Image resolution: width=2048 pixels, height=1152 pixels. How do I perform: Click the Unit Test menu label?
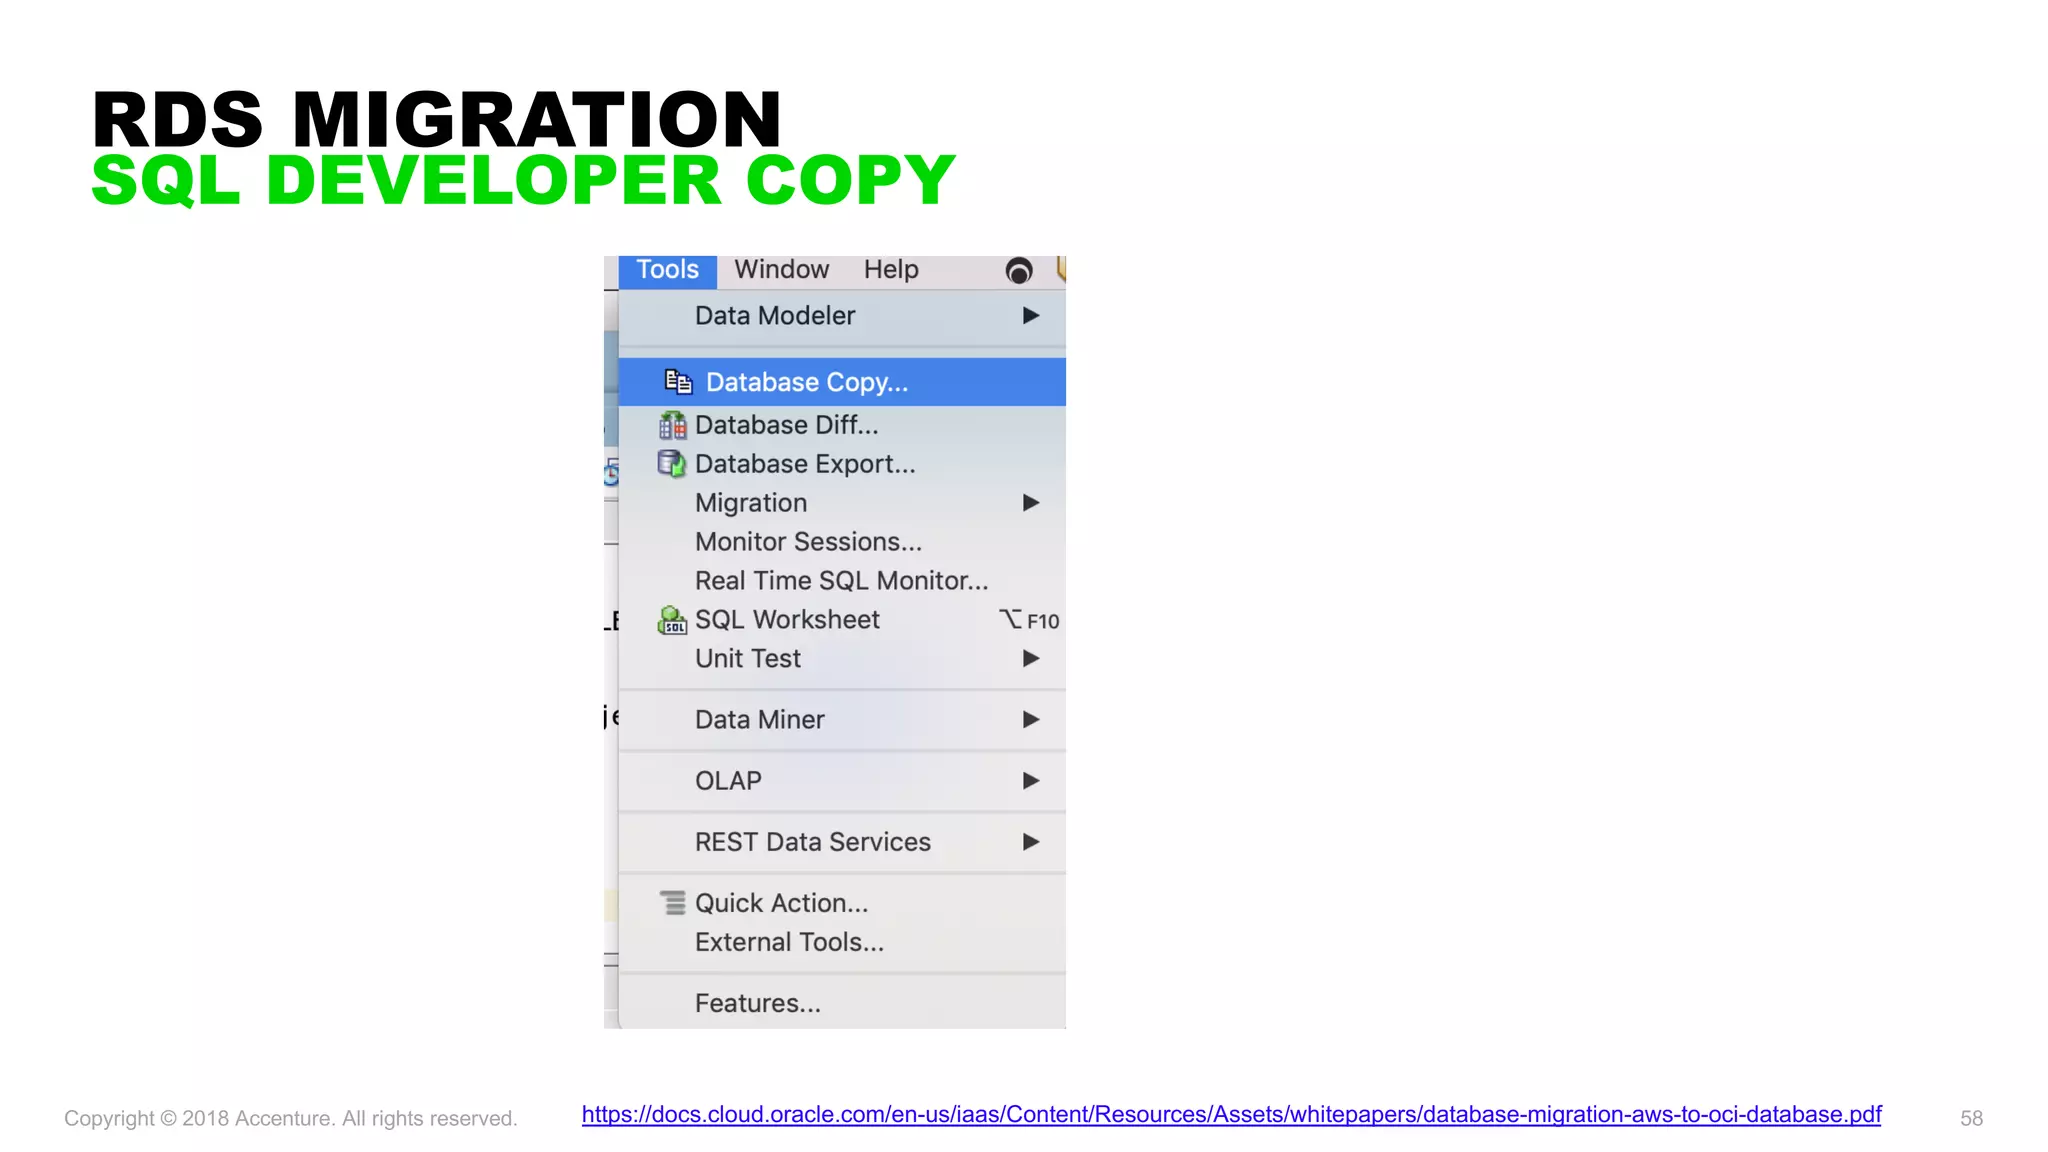click(748, 659)
